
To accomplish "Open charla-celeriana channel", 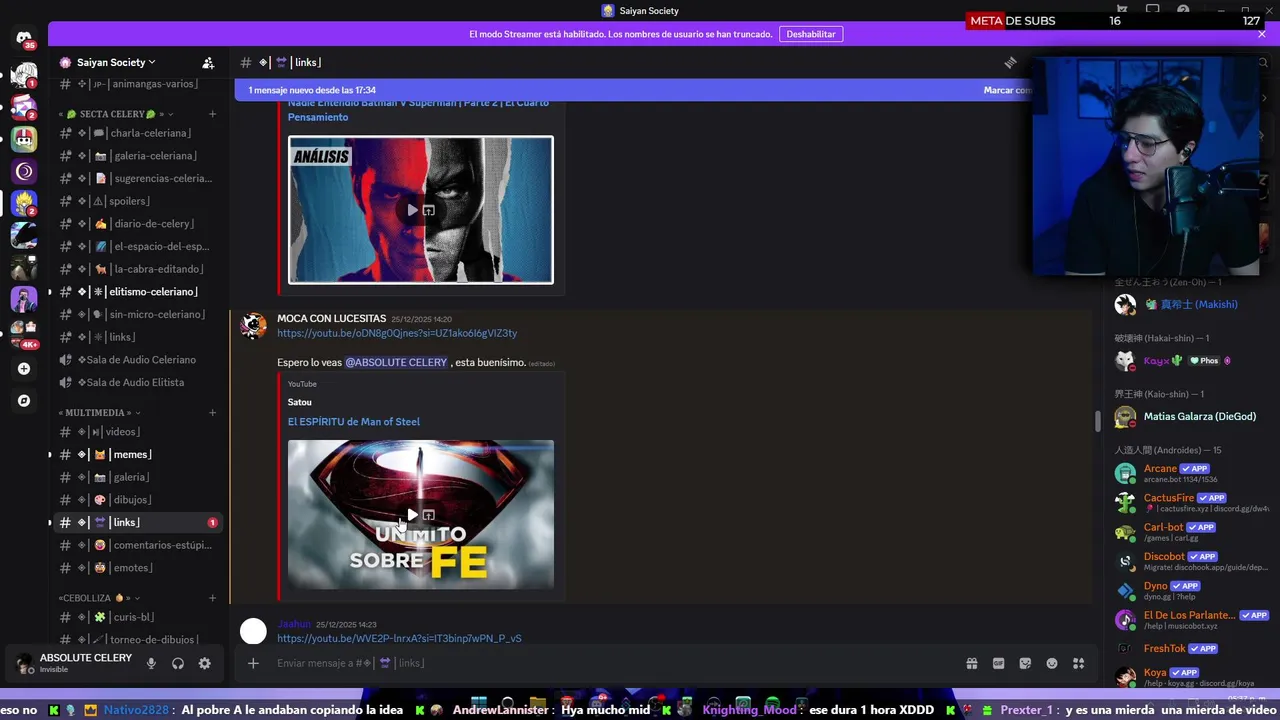I will tap(136, 133).
